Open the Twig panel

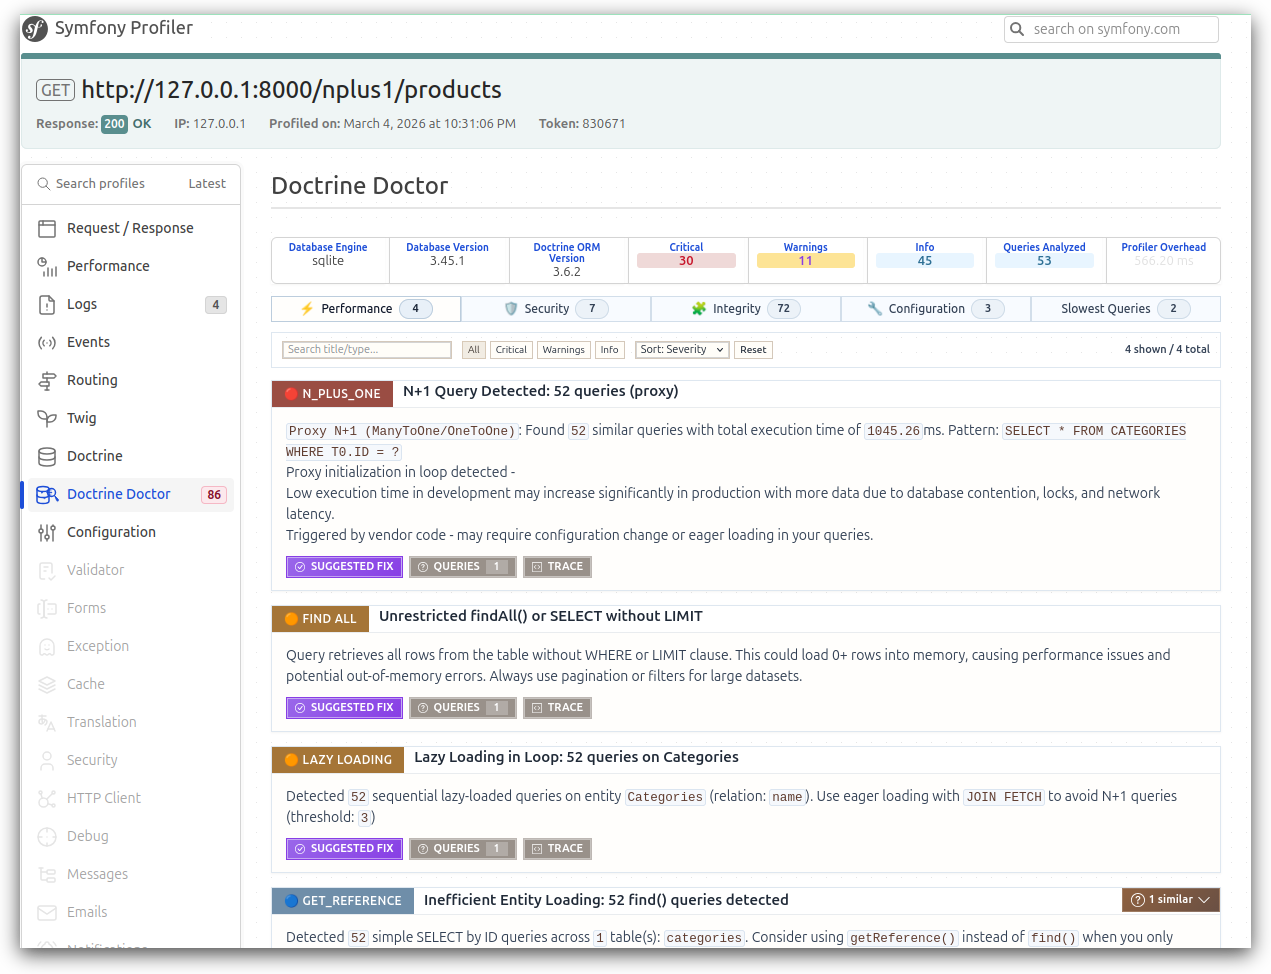(x=131, y=418)
